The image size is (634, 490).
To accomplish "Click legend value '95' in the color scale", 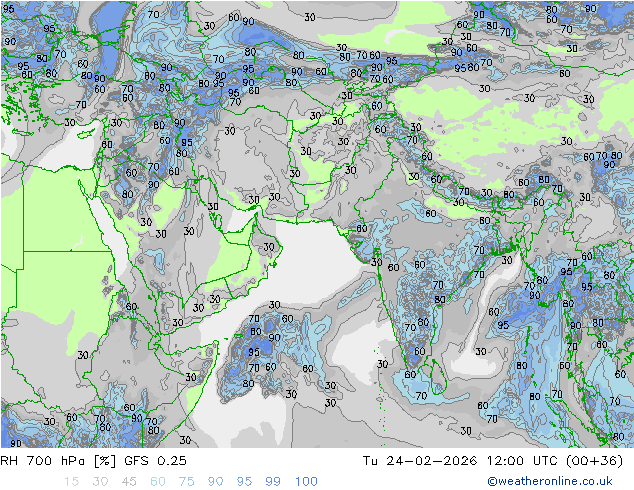I will point(244,482).
